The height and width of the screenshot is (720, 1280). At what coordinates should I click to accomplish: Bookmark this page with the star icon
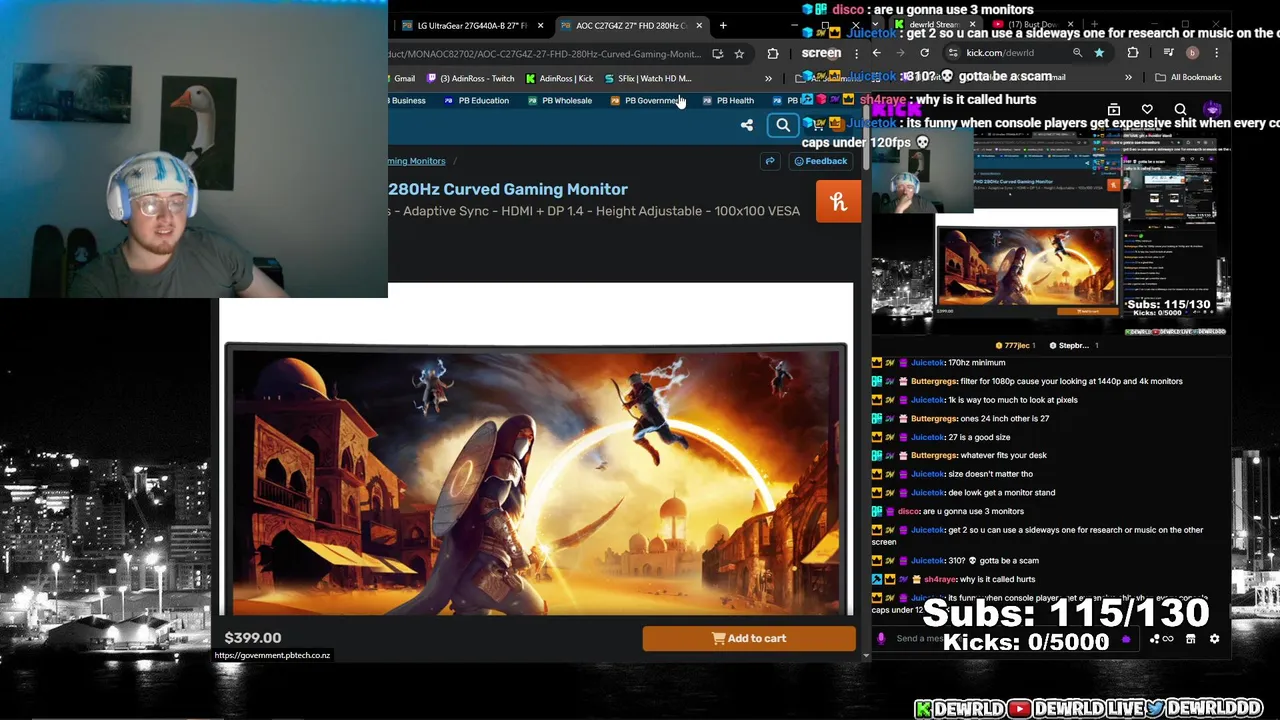point(739,54)
